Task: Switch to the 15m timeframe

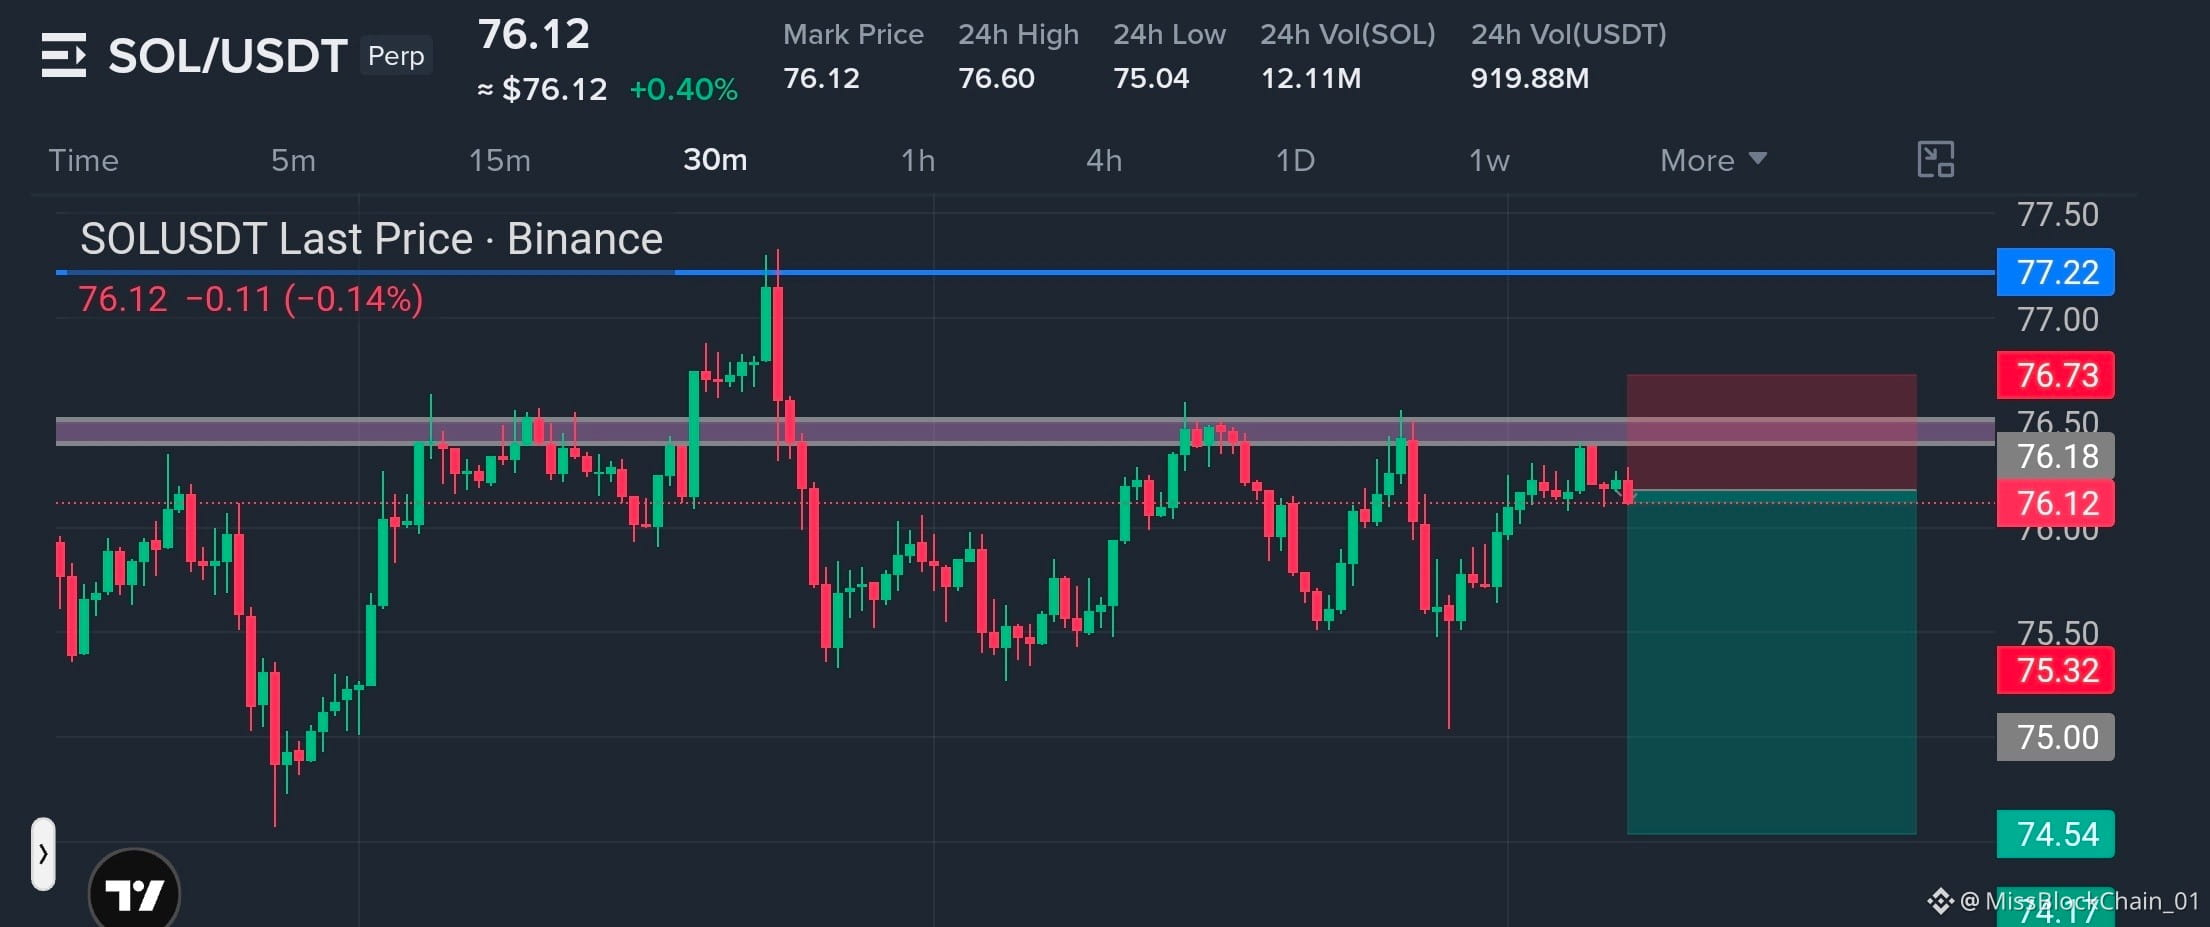Action: 500,160
